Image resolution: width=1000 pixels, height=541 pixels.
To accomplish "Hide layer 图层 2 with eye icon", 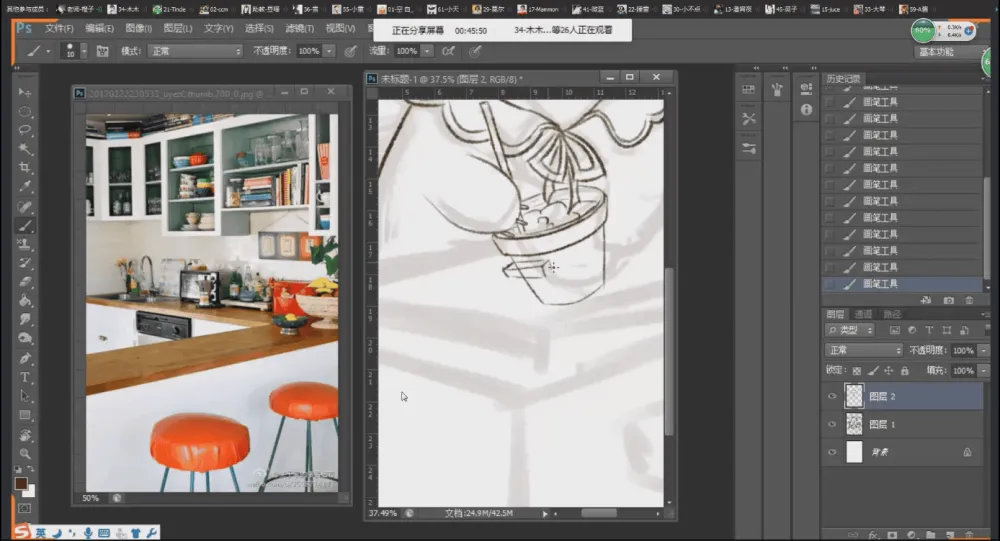I will [x=832, y=396].
